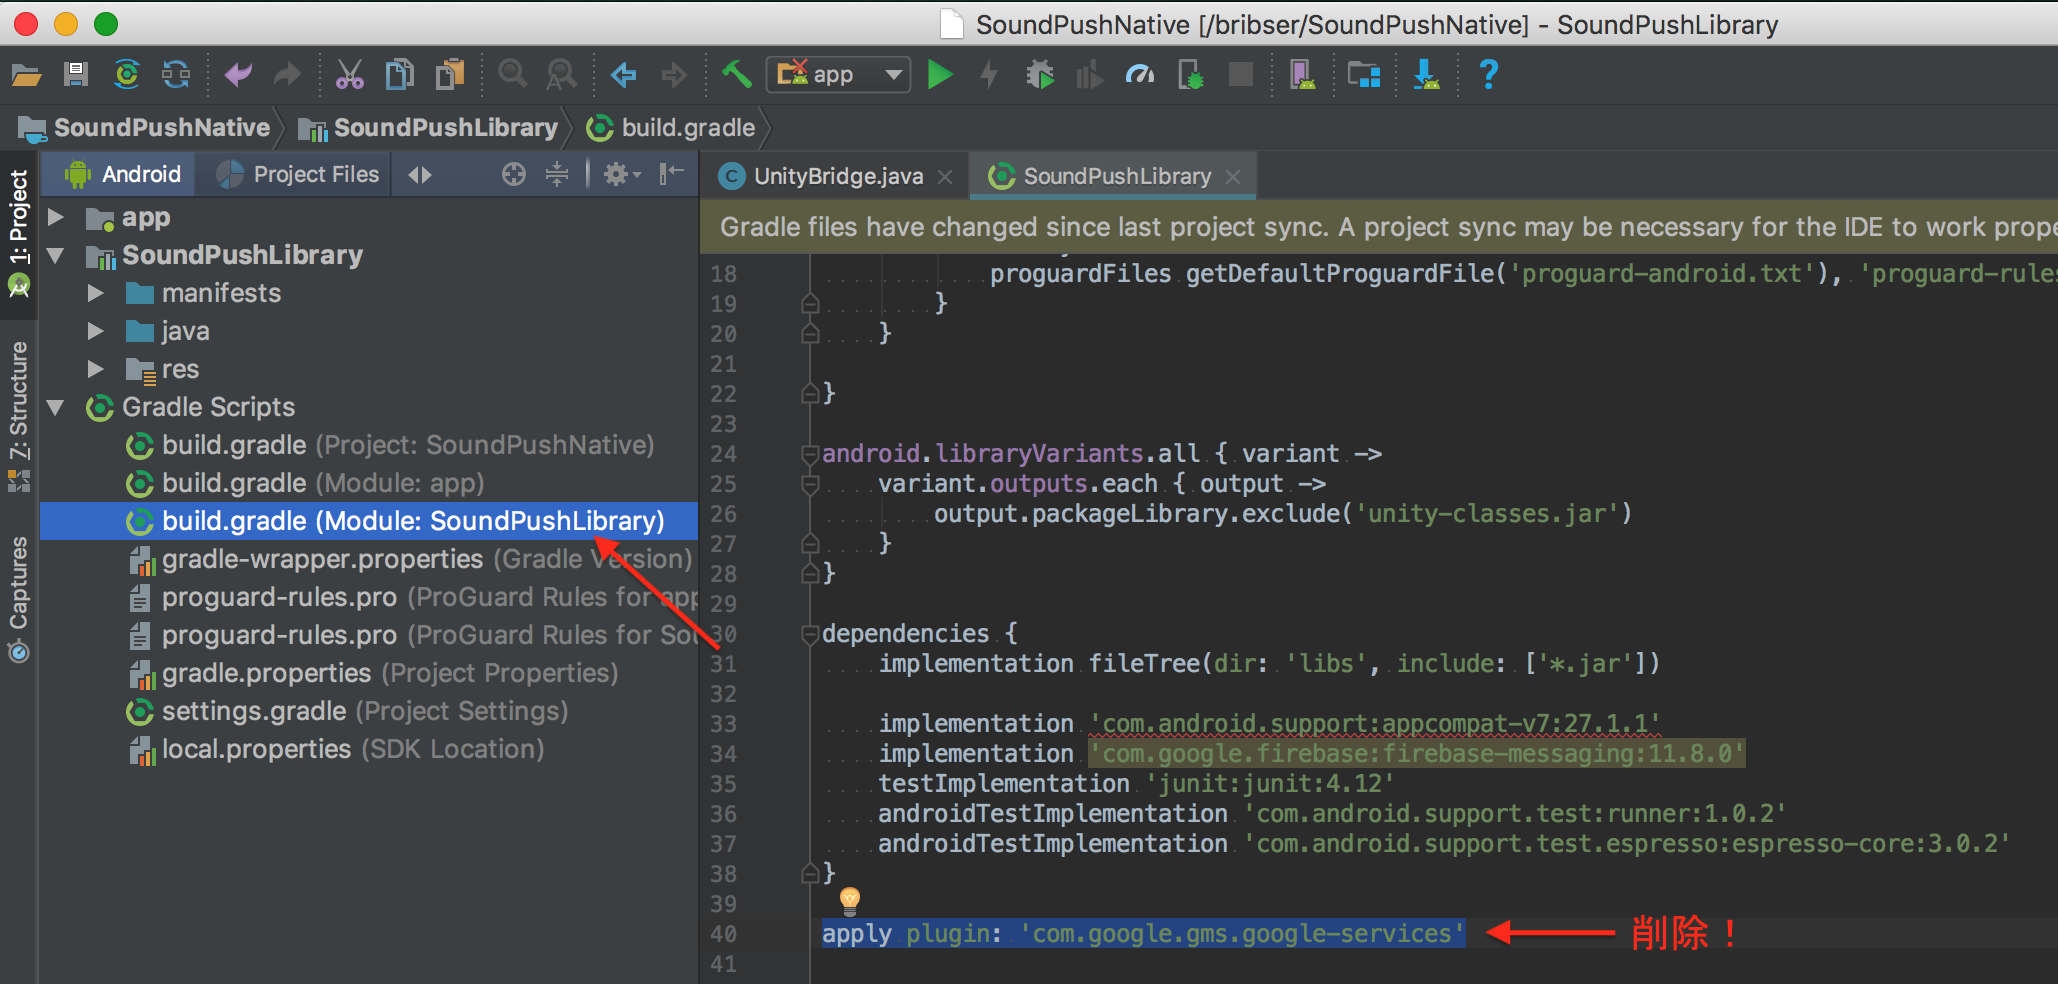Toggle the Z: Structure tool window
The height and width of the screenshot is (984, 2058).
pos(19,416)
